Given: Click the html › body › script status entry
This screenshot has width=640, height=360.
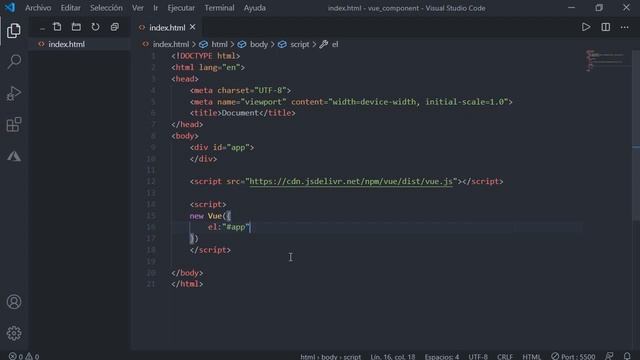Looking at the screenshot, I should click(x=331, y=356).
